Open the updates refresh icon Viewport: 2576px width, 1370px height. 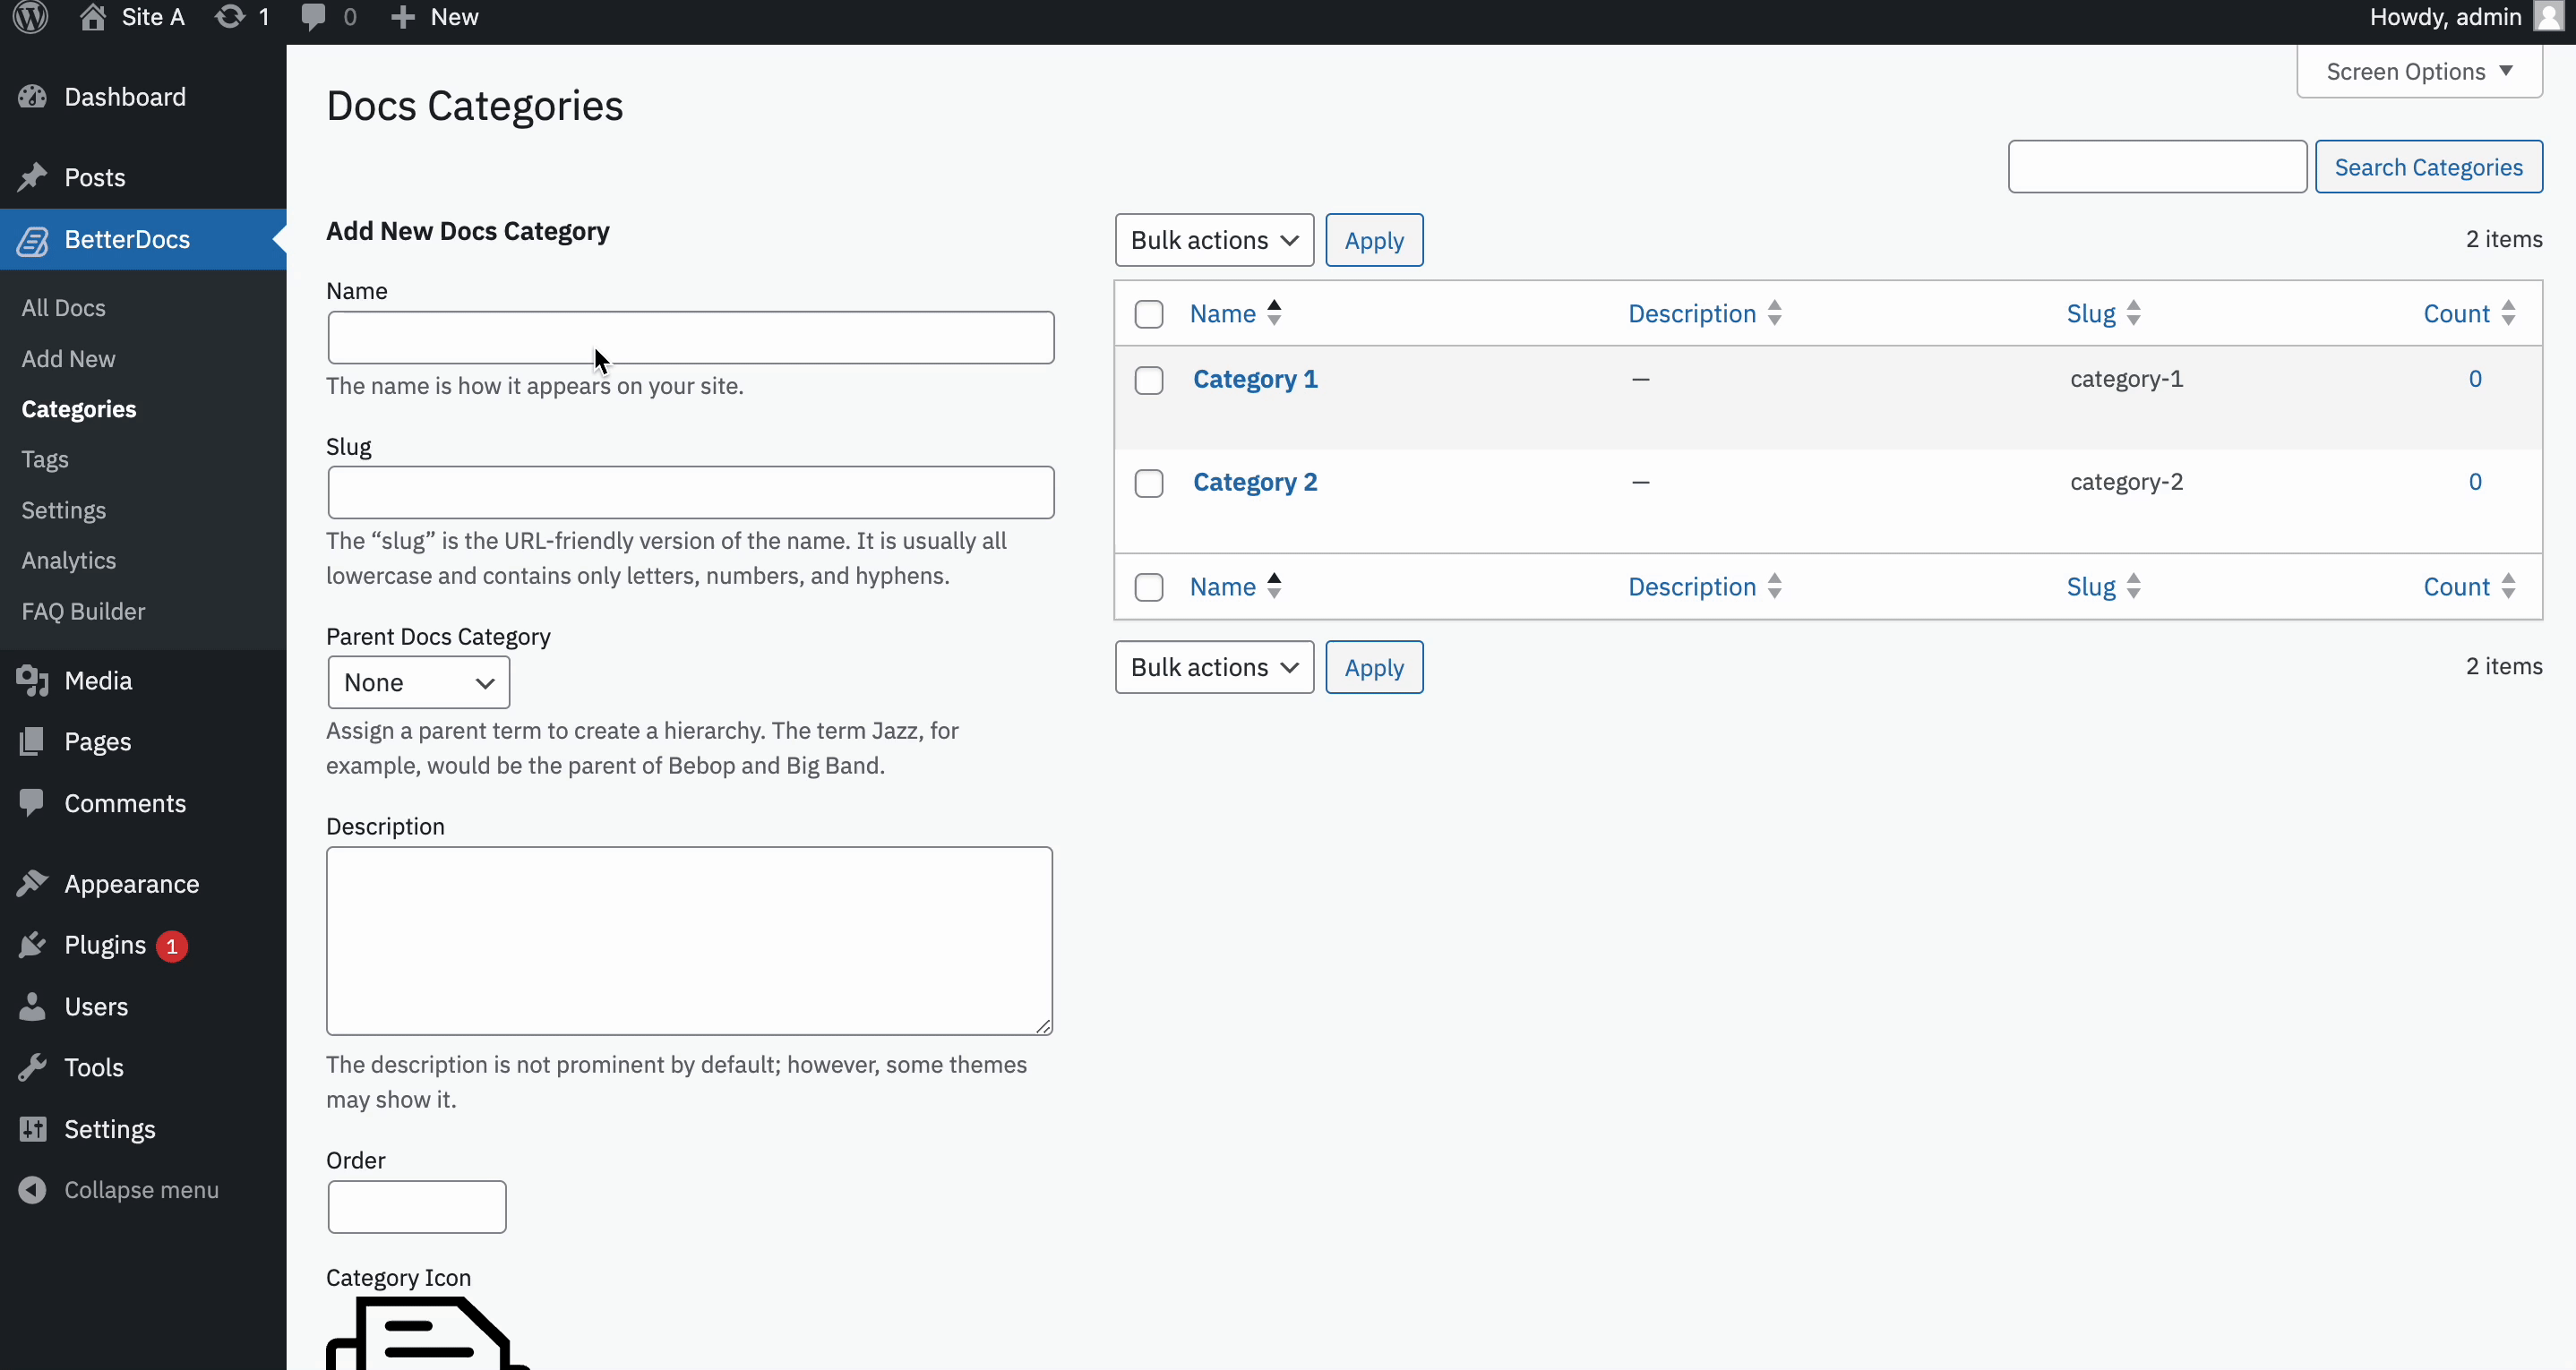pos(231,16)
